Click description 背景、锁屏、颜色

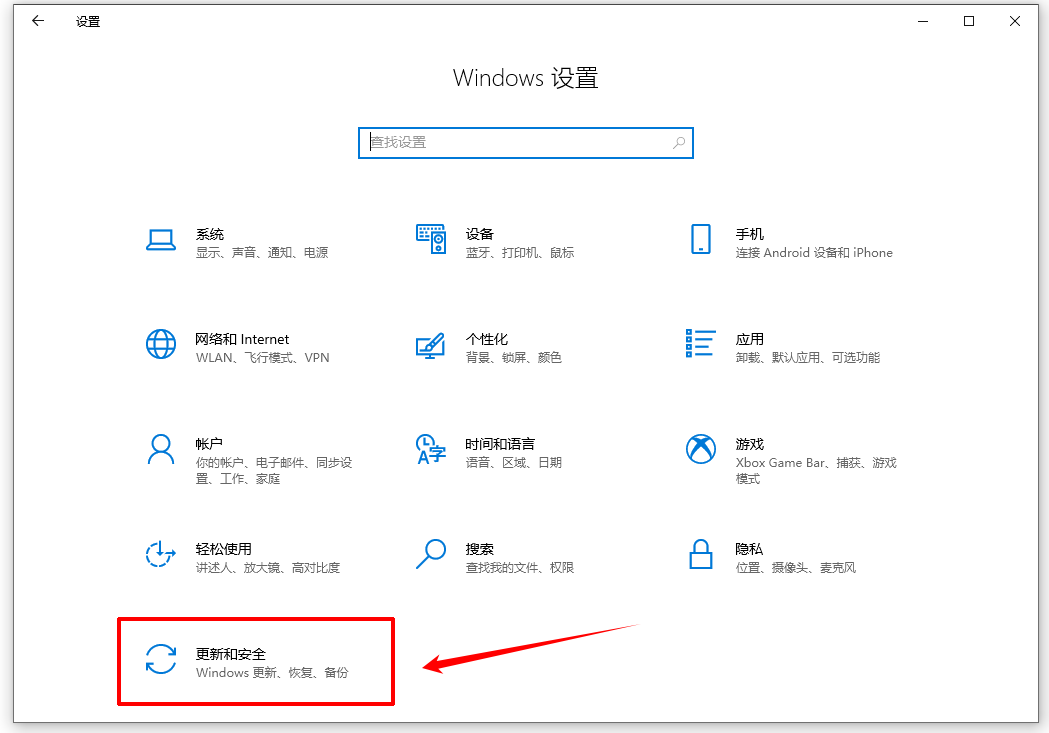(x=513, y=358)
